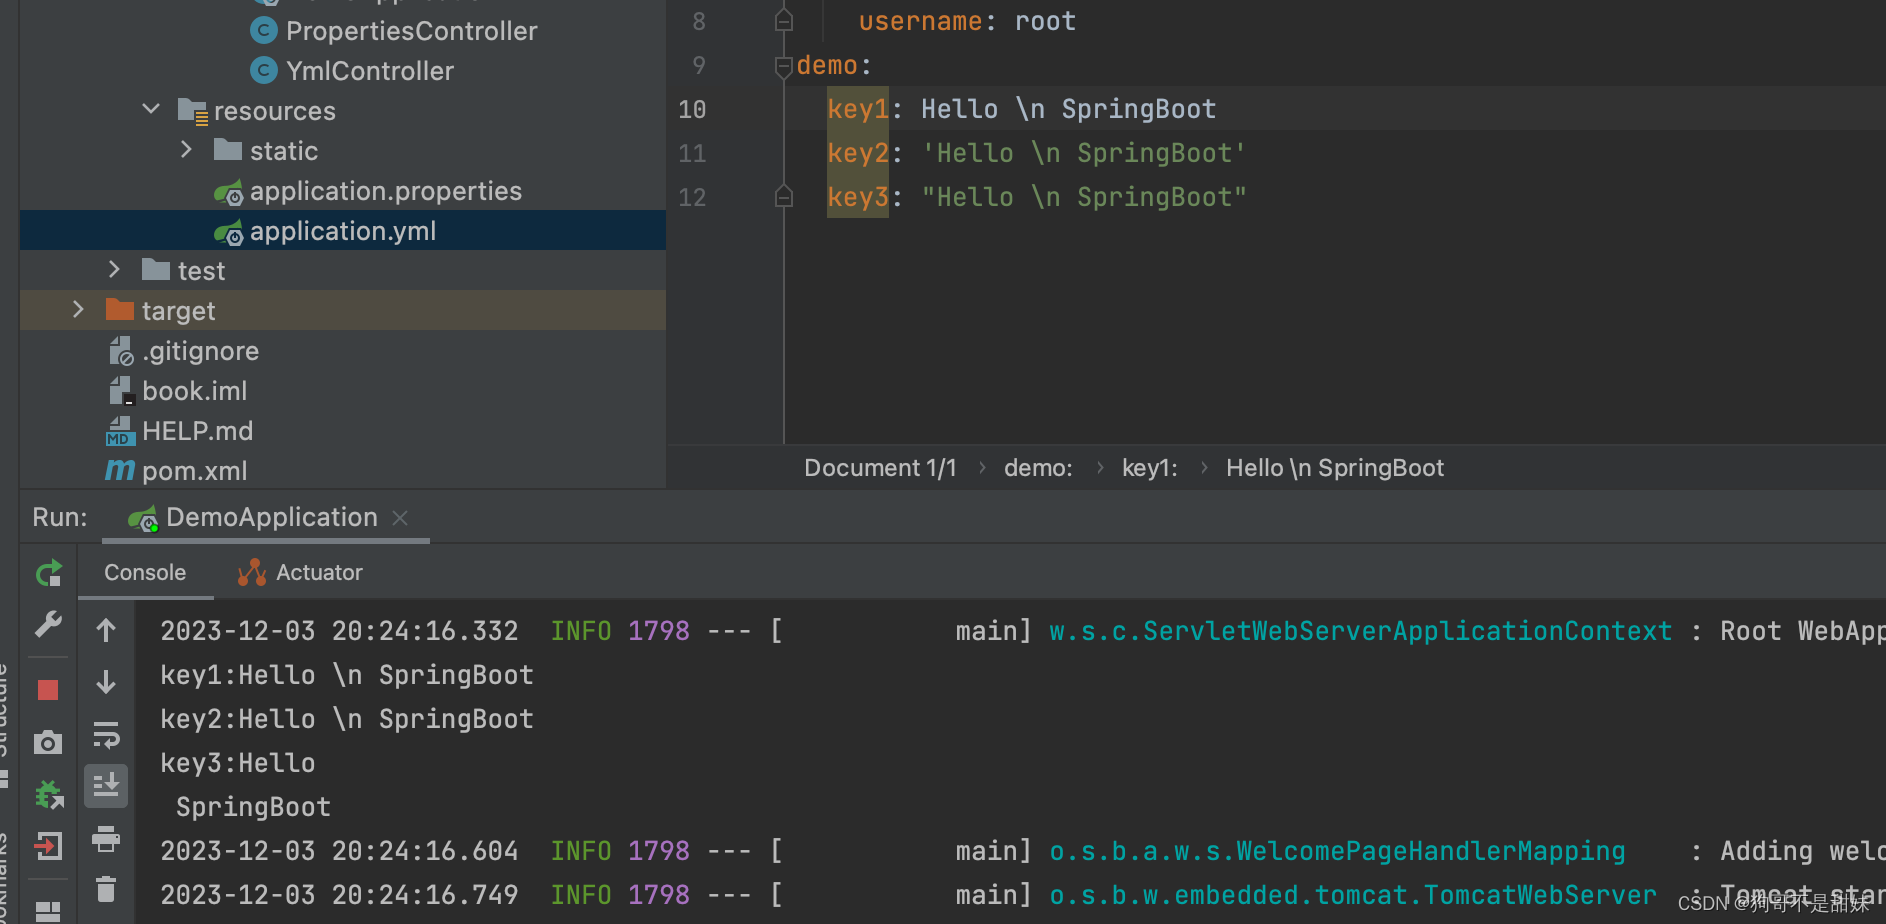Click the layout icon below the trash icon
The width and height of the screenshot is (1886, 924).
(x=48, y=911)
